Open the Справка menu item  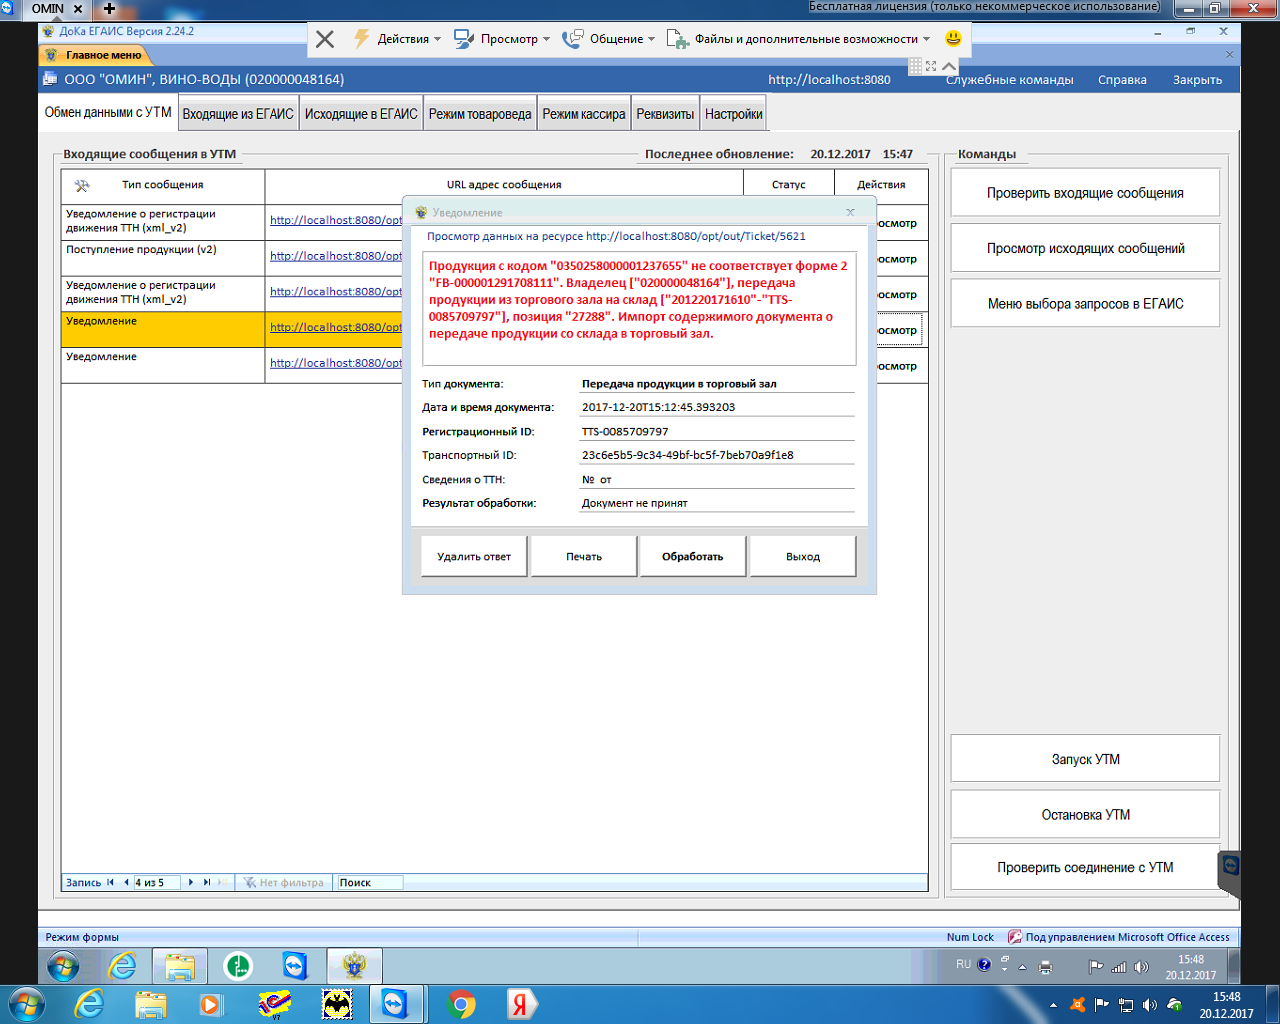pyautogui.click(x=1122, y=80)
